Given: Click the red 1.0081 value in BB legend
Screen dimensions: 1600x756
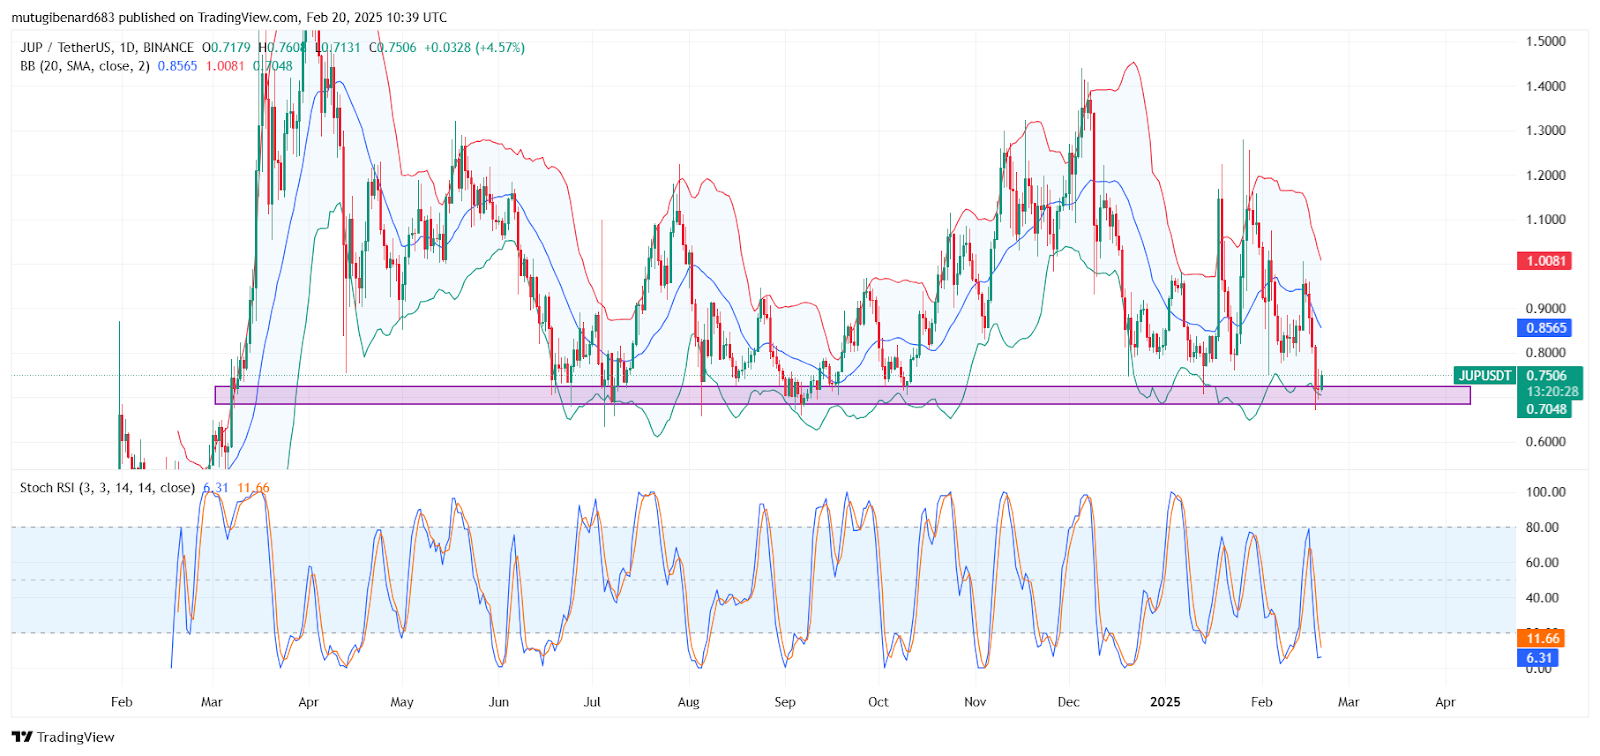Looking at the screenshot, I should click(x=225, y=66).
